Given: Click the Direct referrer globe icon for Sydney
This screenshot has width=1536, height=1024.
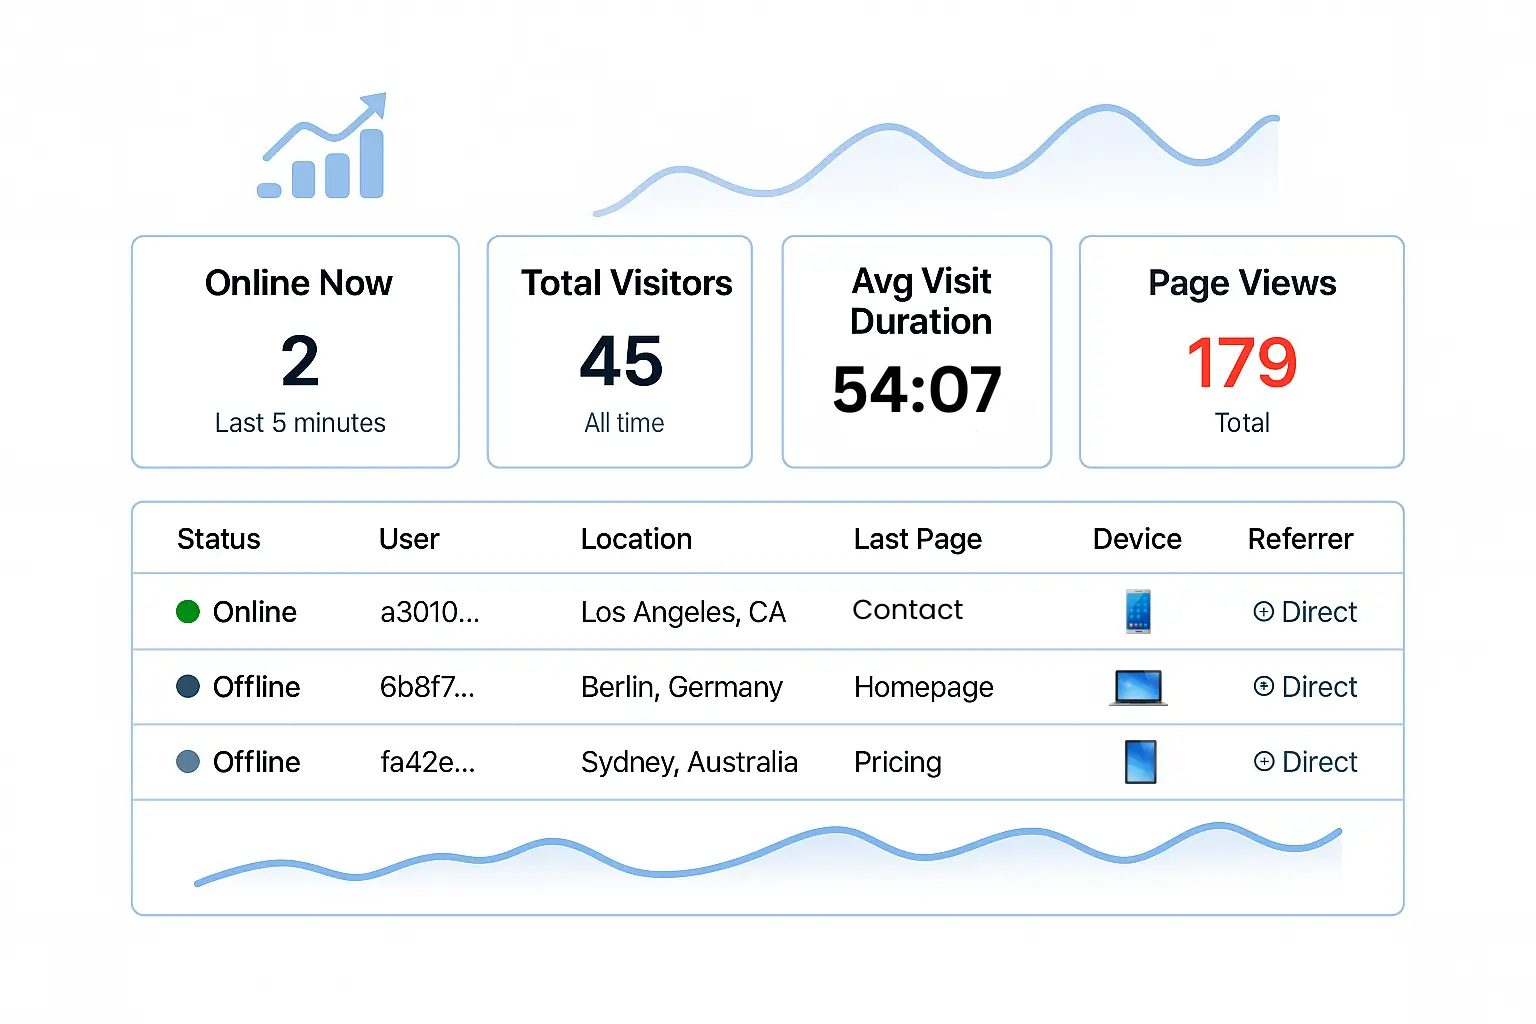Looking at the screenshot, I should click(1264, 762).
